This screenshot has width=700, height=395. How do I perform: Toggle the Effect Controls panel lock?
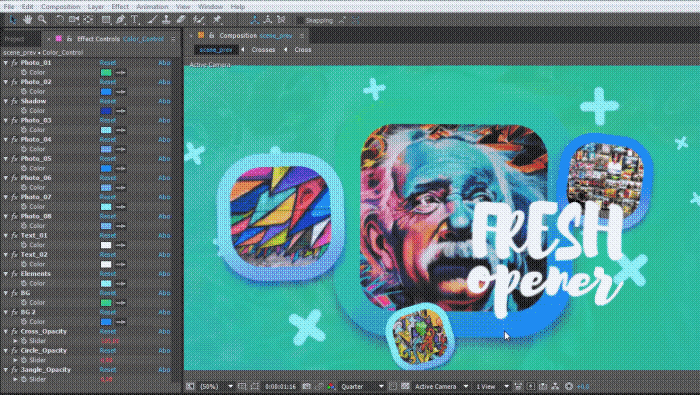coord(69,39)
